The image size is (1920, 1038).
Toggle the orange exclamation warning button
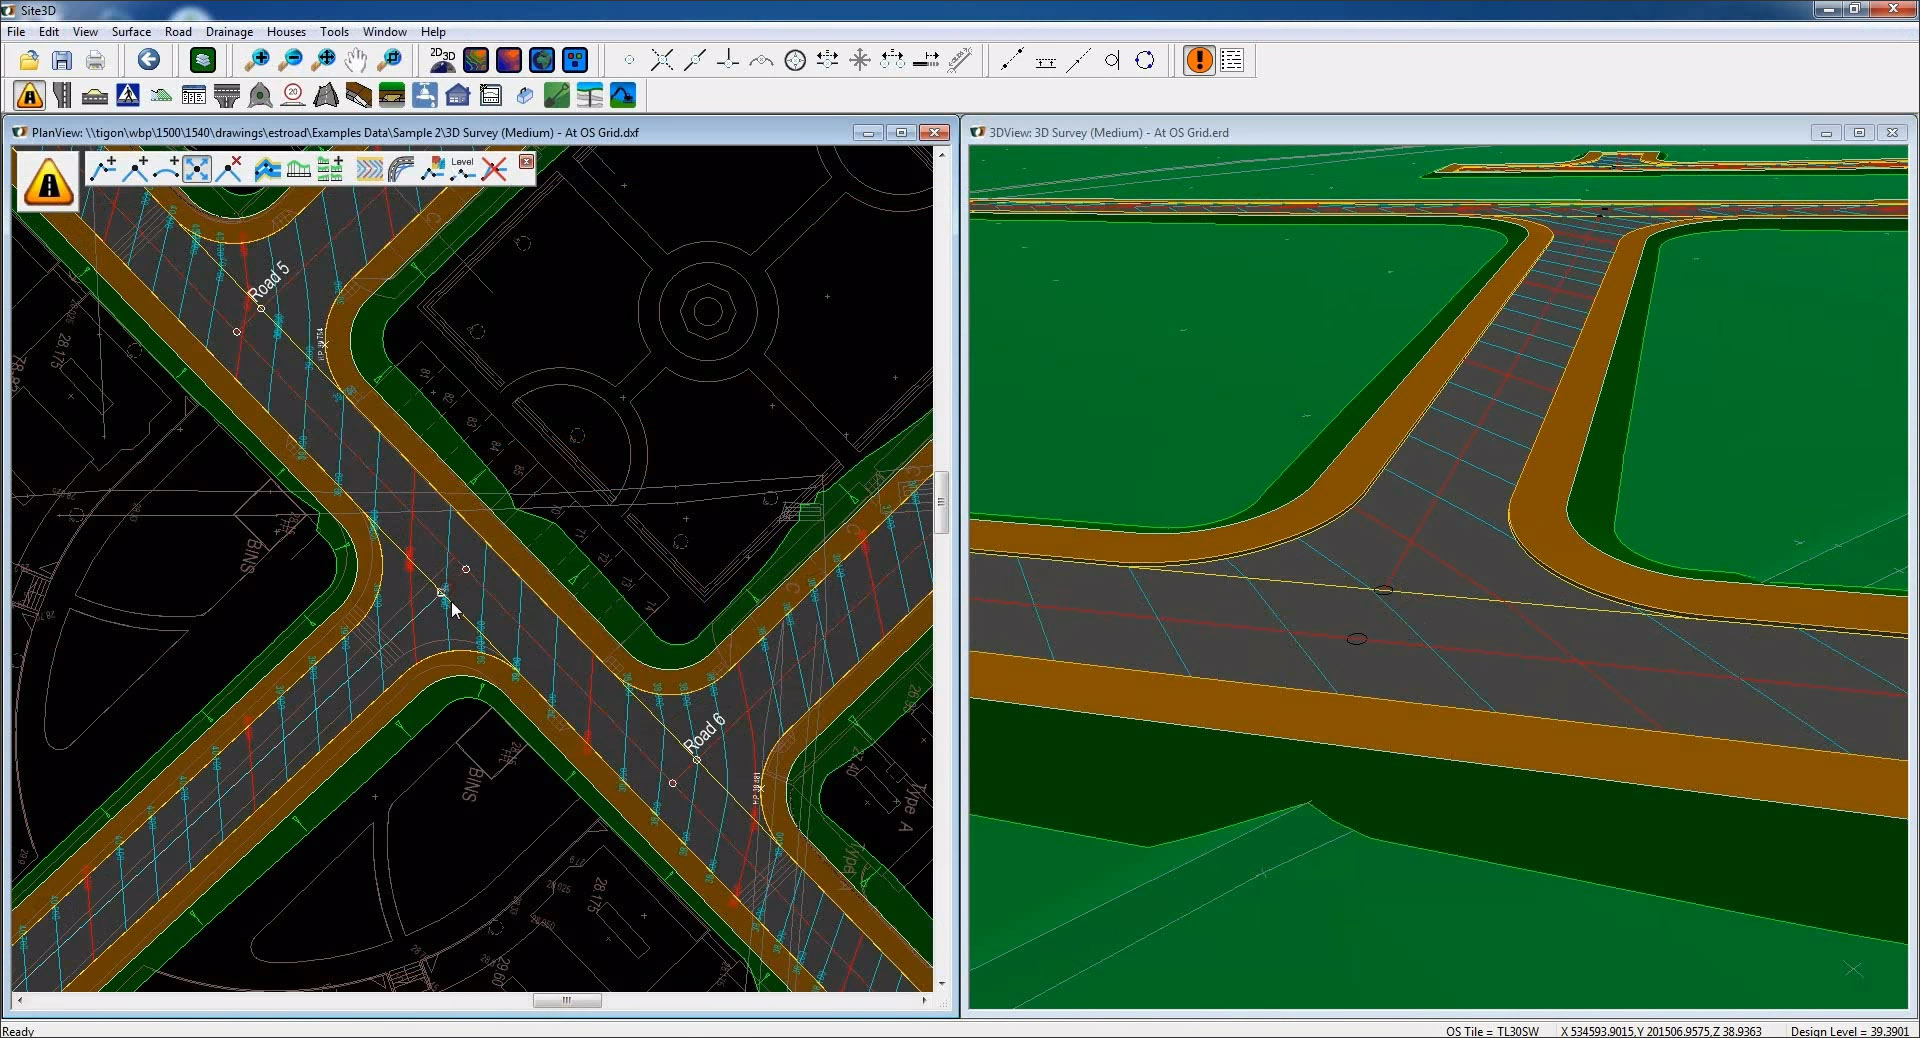(1198, 60)
